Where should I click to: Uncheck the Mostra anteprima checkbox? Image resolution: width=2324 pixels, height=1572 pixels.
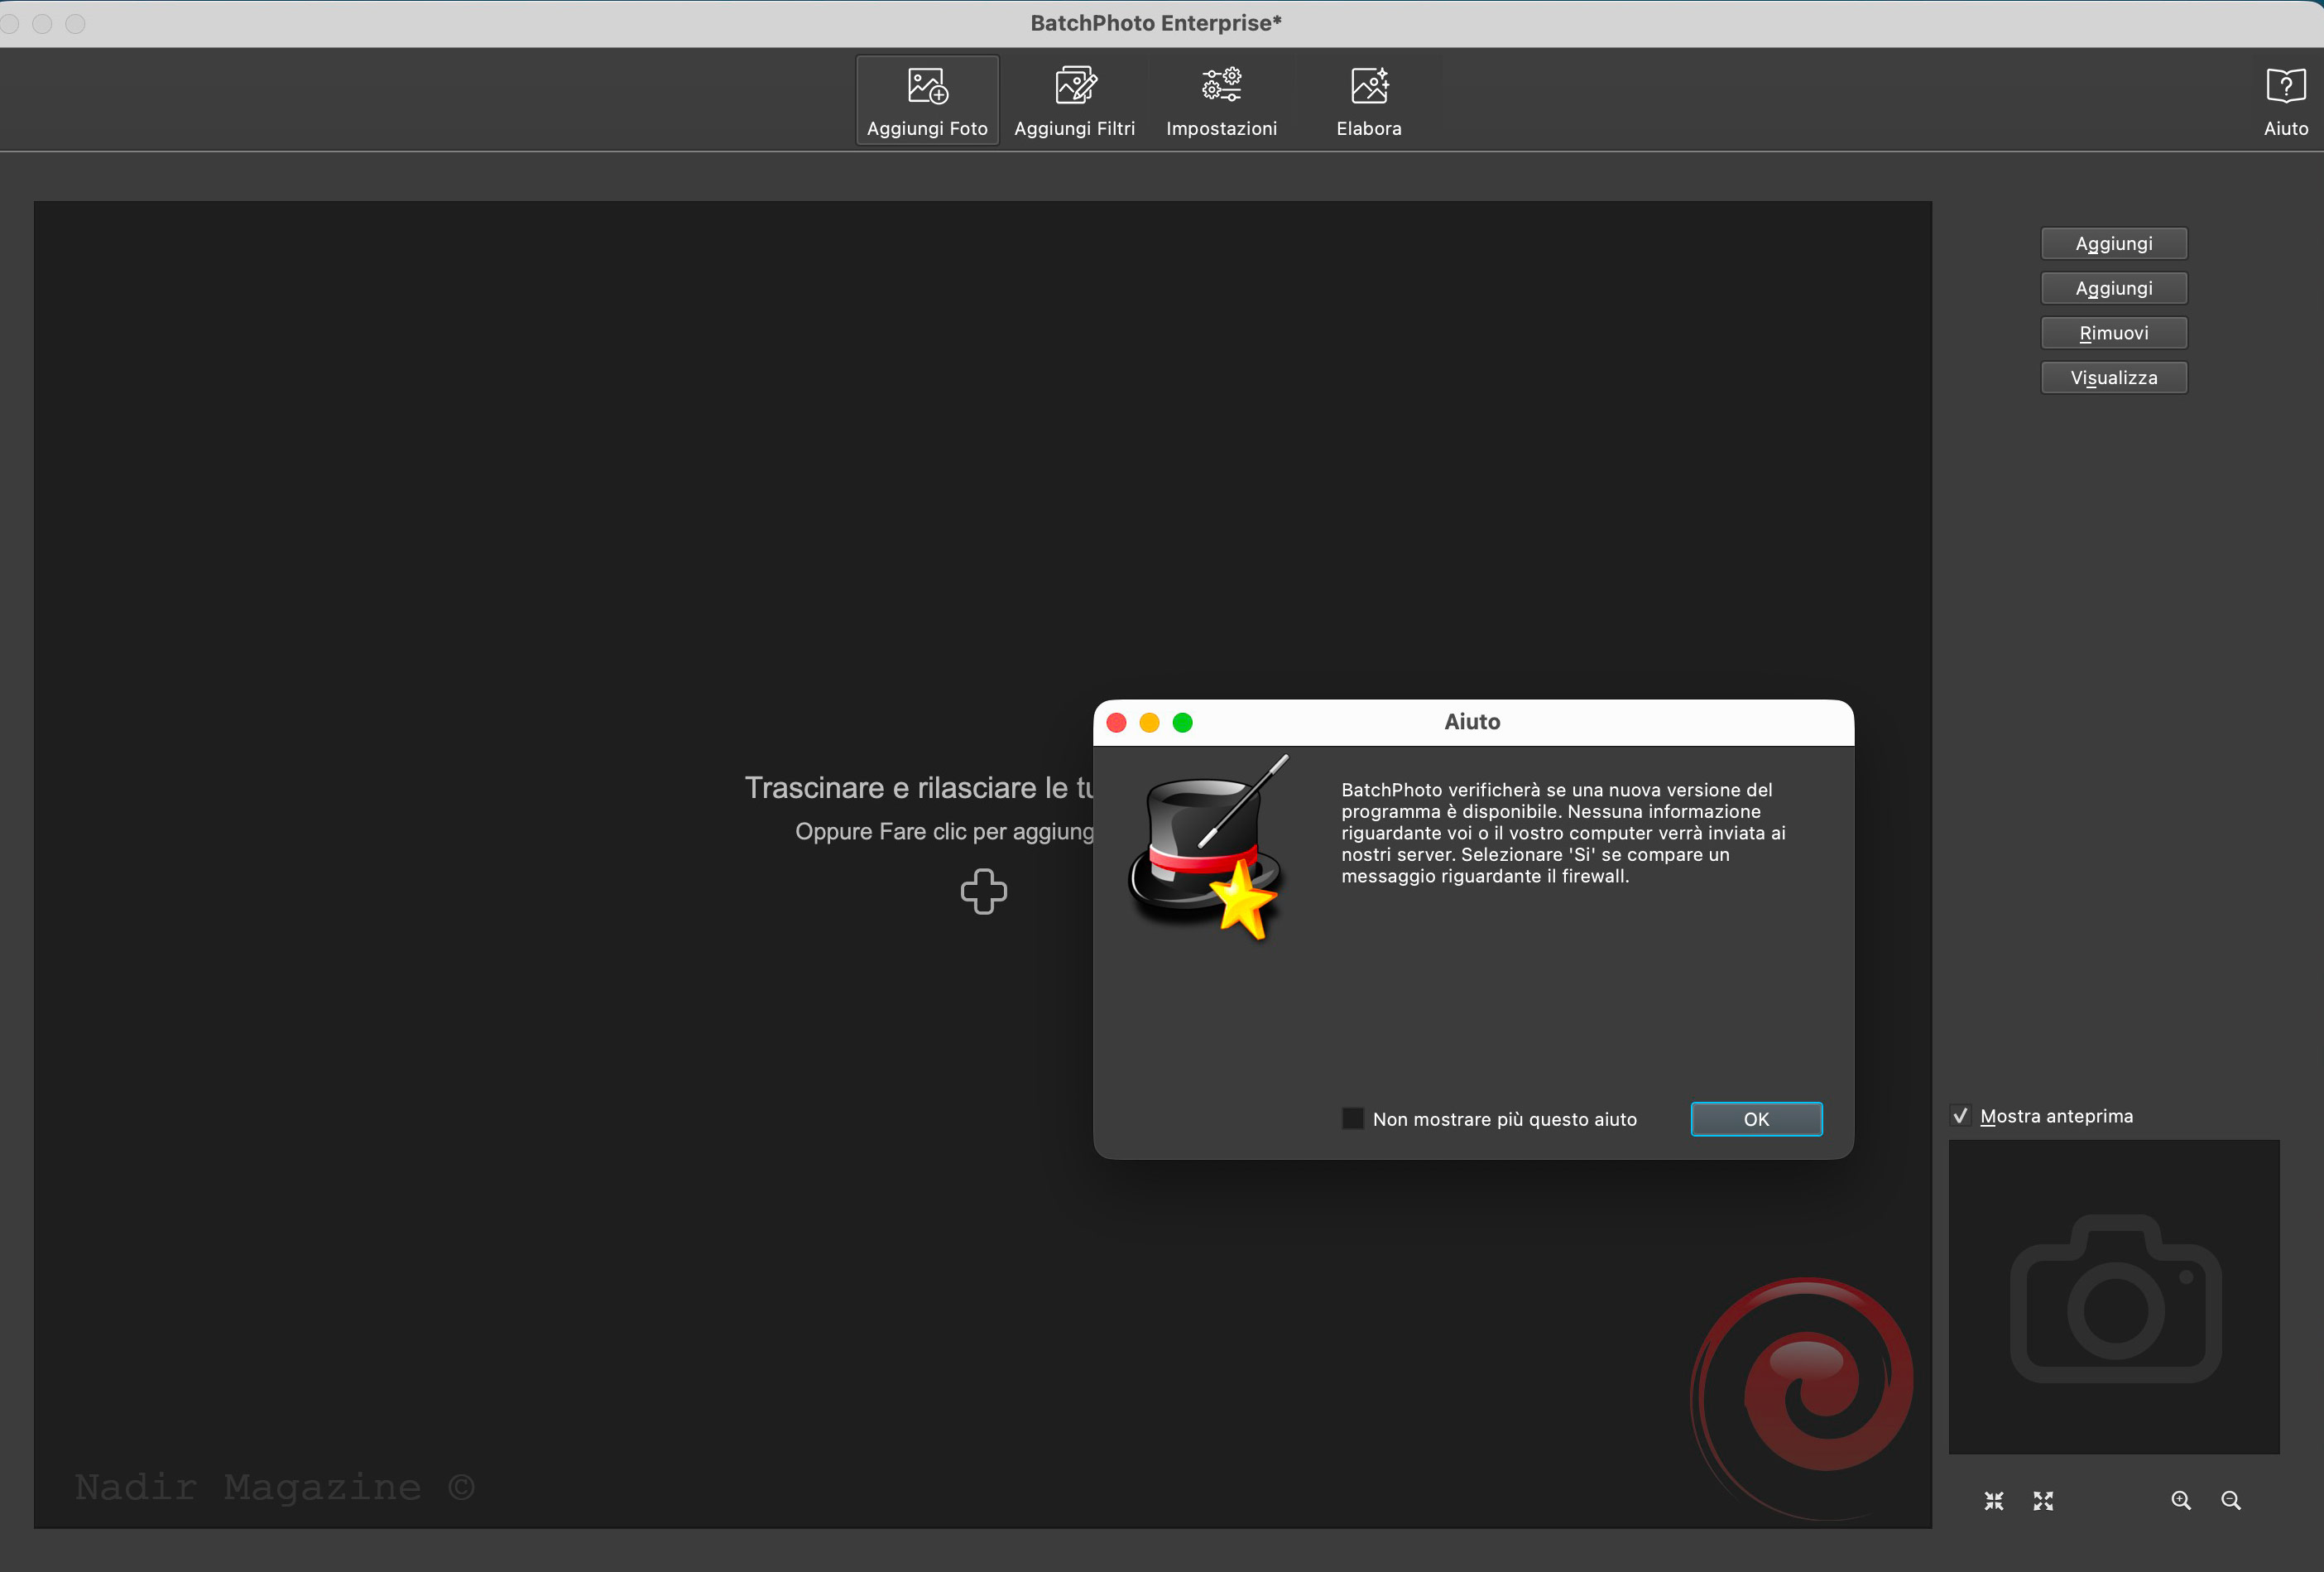coord(1960,1116)
